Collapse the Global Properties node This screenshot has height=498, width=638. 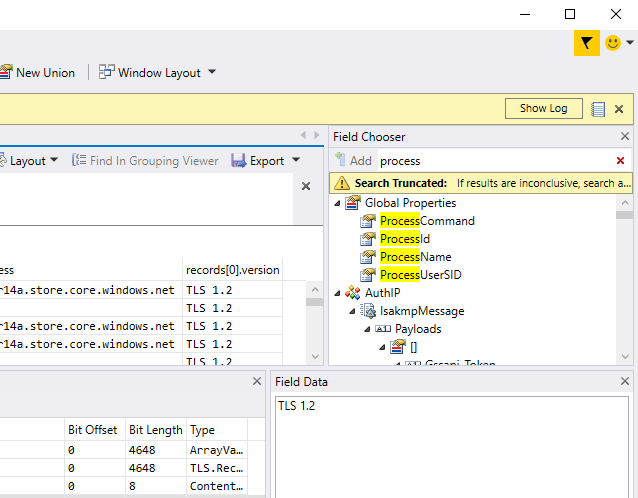[x=337, y=203]
